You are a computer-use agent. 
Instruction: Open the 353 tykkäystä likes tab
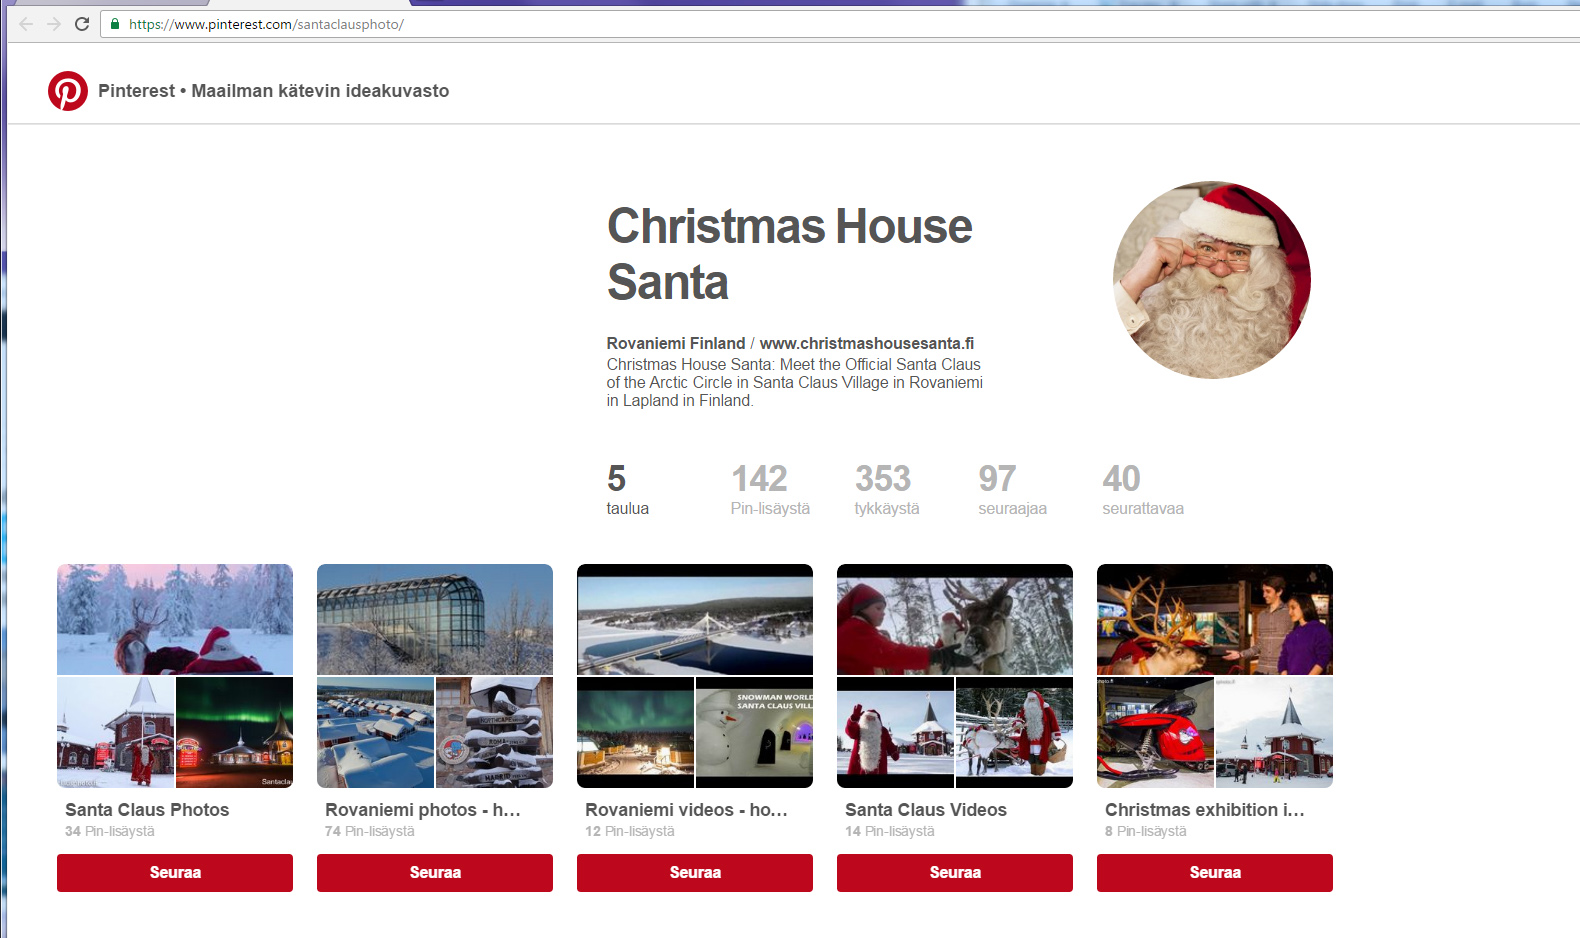coord(887,489)
